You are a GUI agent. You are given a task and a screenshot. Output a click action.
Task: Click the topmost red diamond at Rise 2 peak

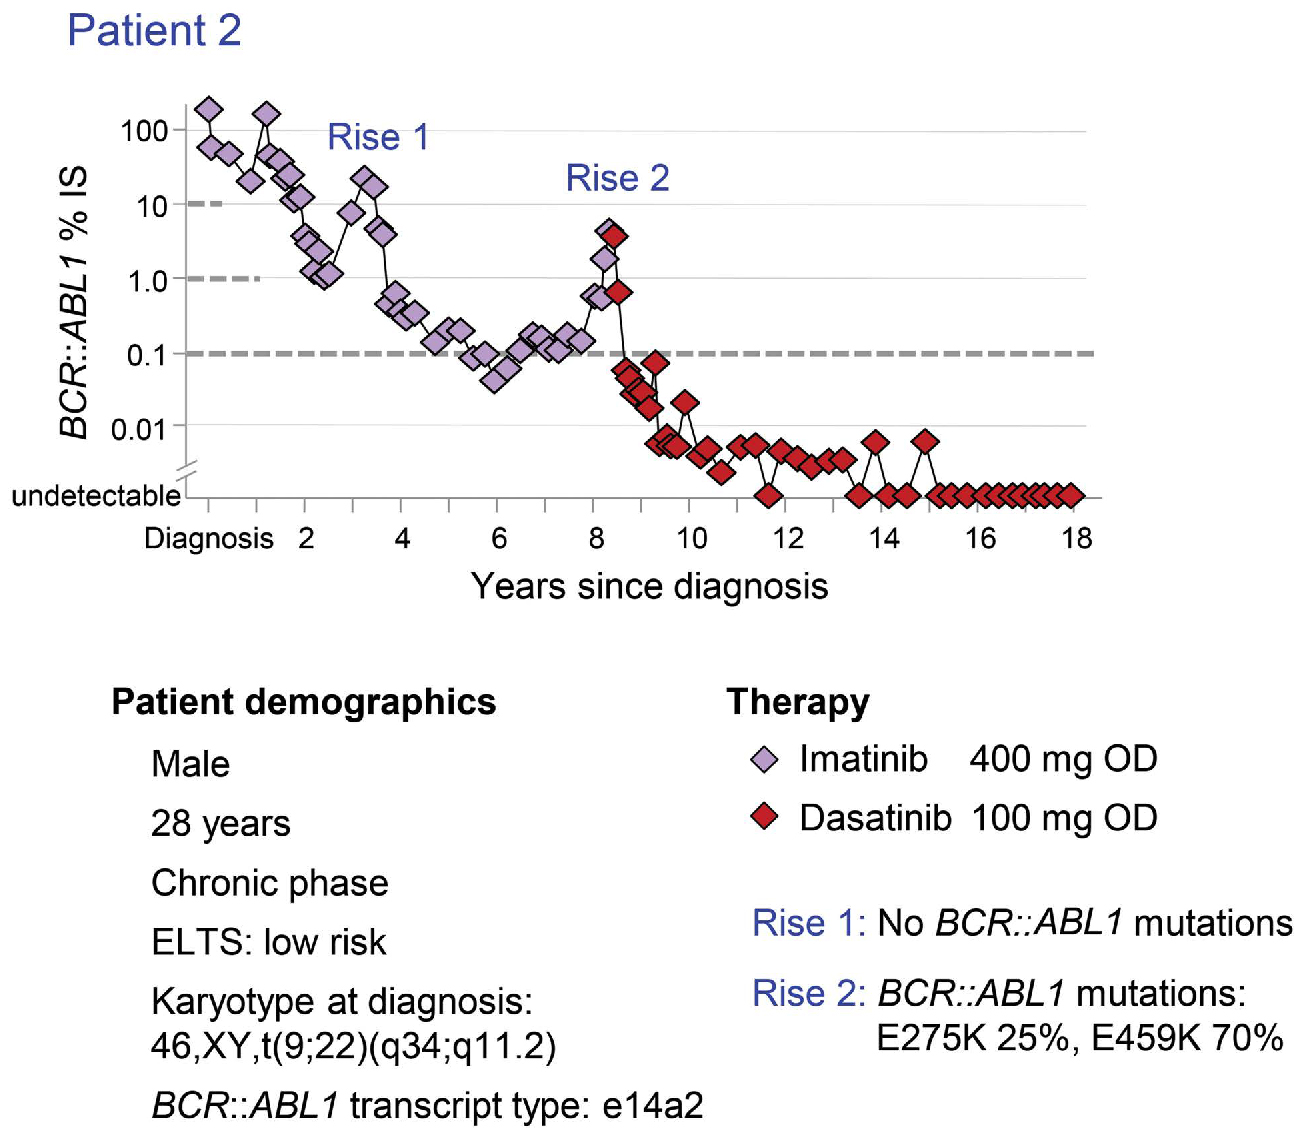[x=614, y=236]
